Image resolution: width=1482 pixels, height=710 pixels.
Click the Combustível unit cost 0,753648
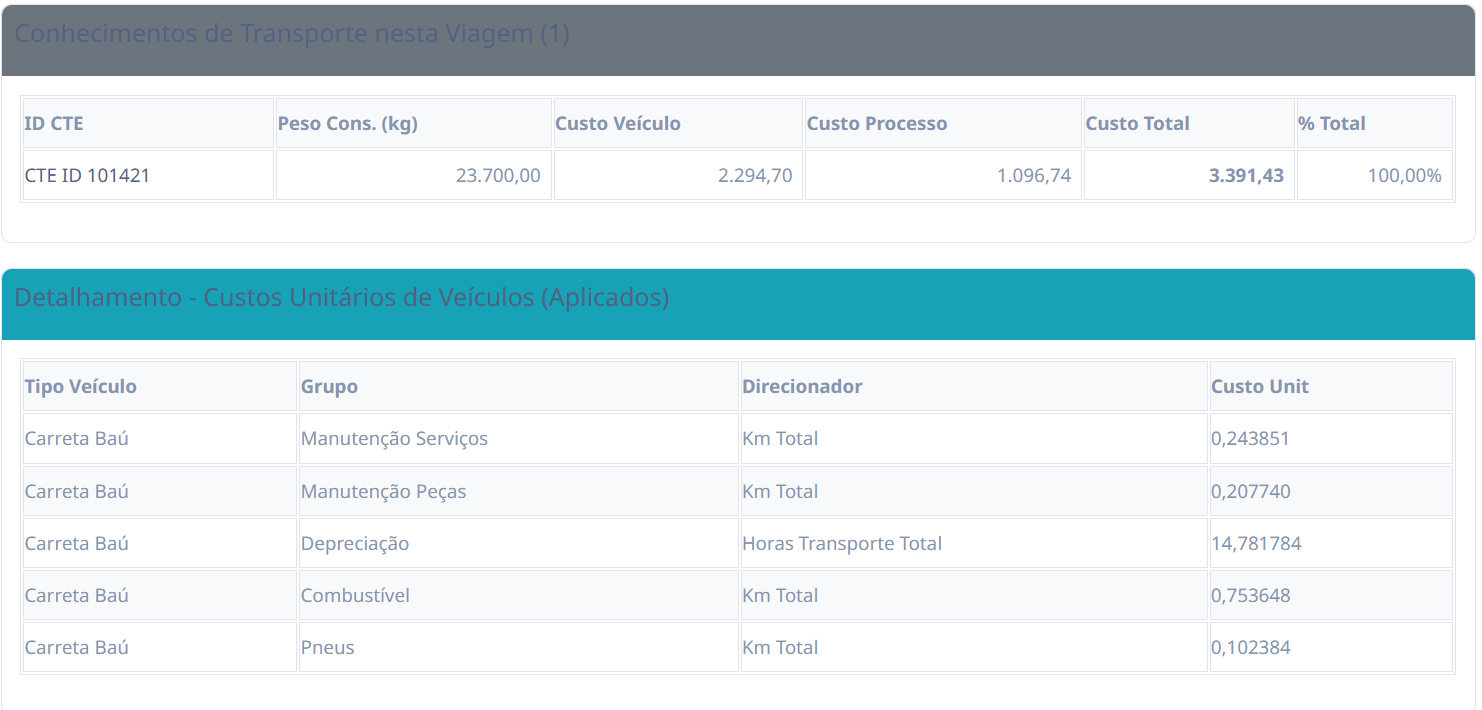1250,596
